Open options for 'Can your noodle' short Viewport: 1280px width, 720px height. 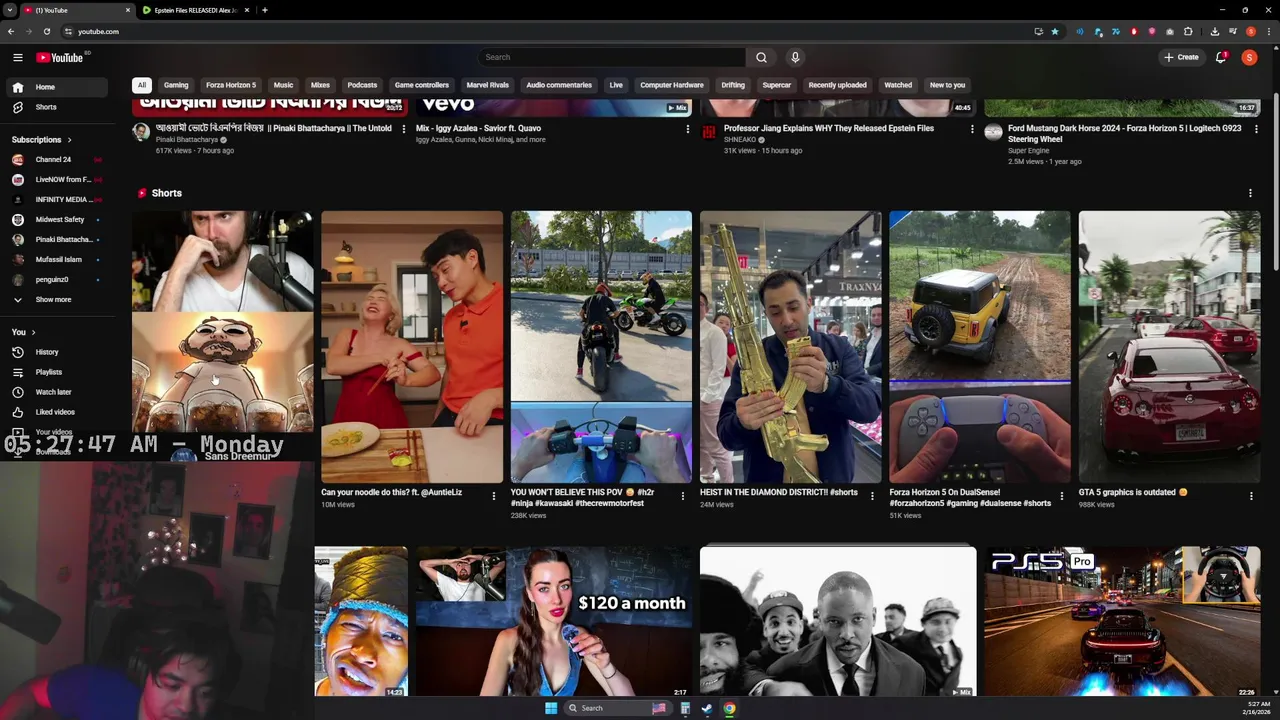pyautogui.click(x=493, y=495)
